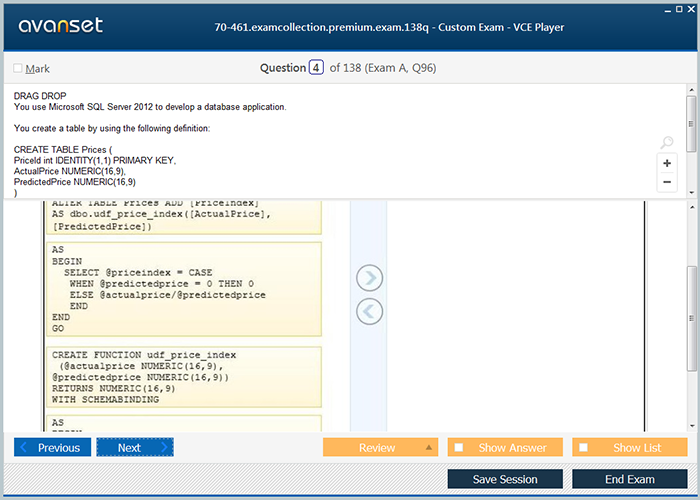700x500 pixels.
Task: Select the CREATE FUNCTION udf_price_index block
Action: pos(184,377)
